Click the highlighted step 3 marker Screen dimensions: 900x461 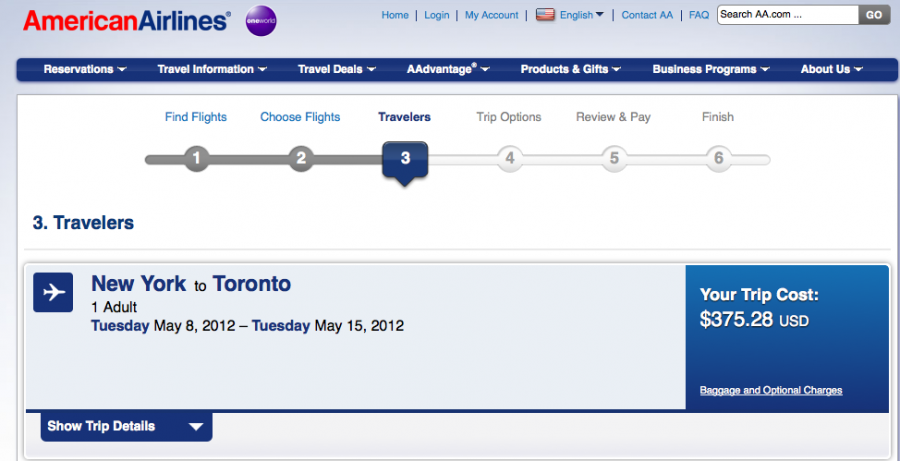click(x=405, y=161)
